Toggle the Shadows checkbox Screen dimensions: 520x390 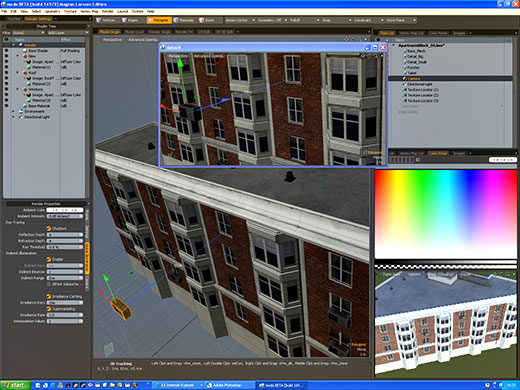pos(49,228)
